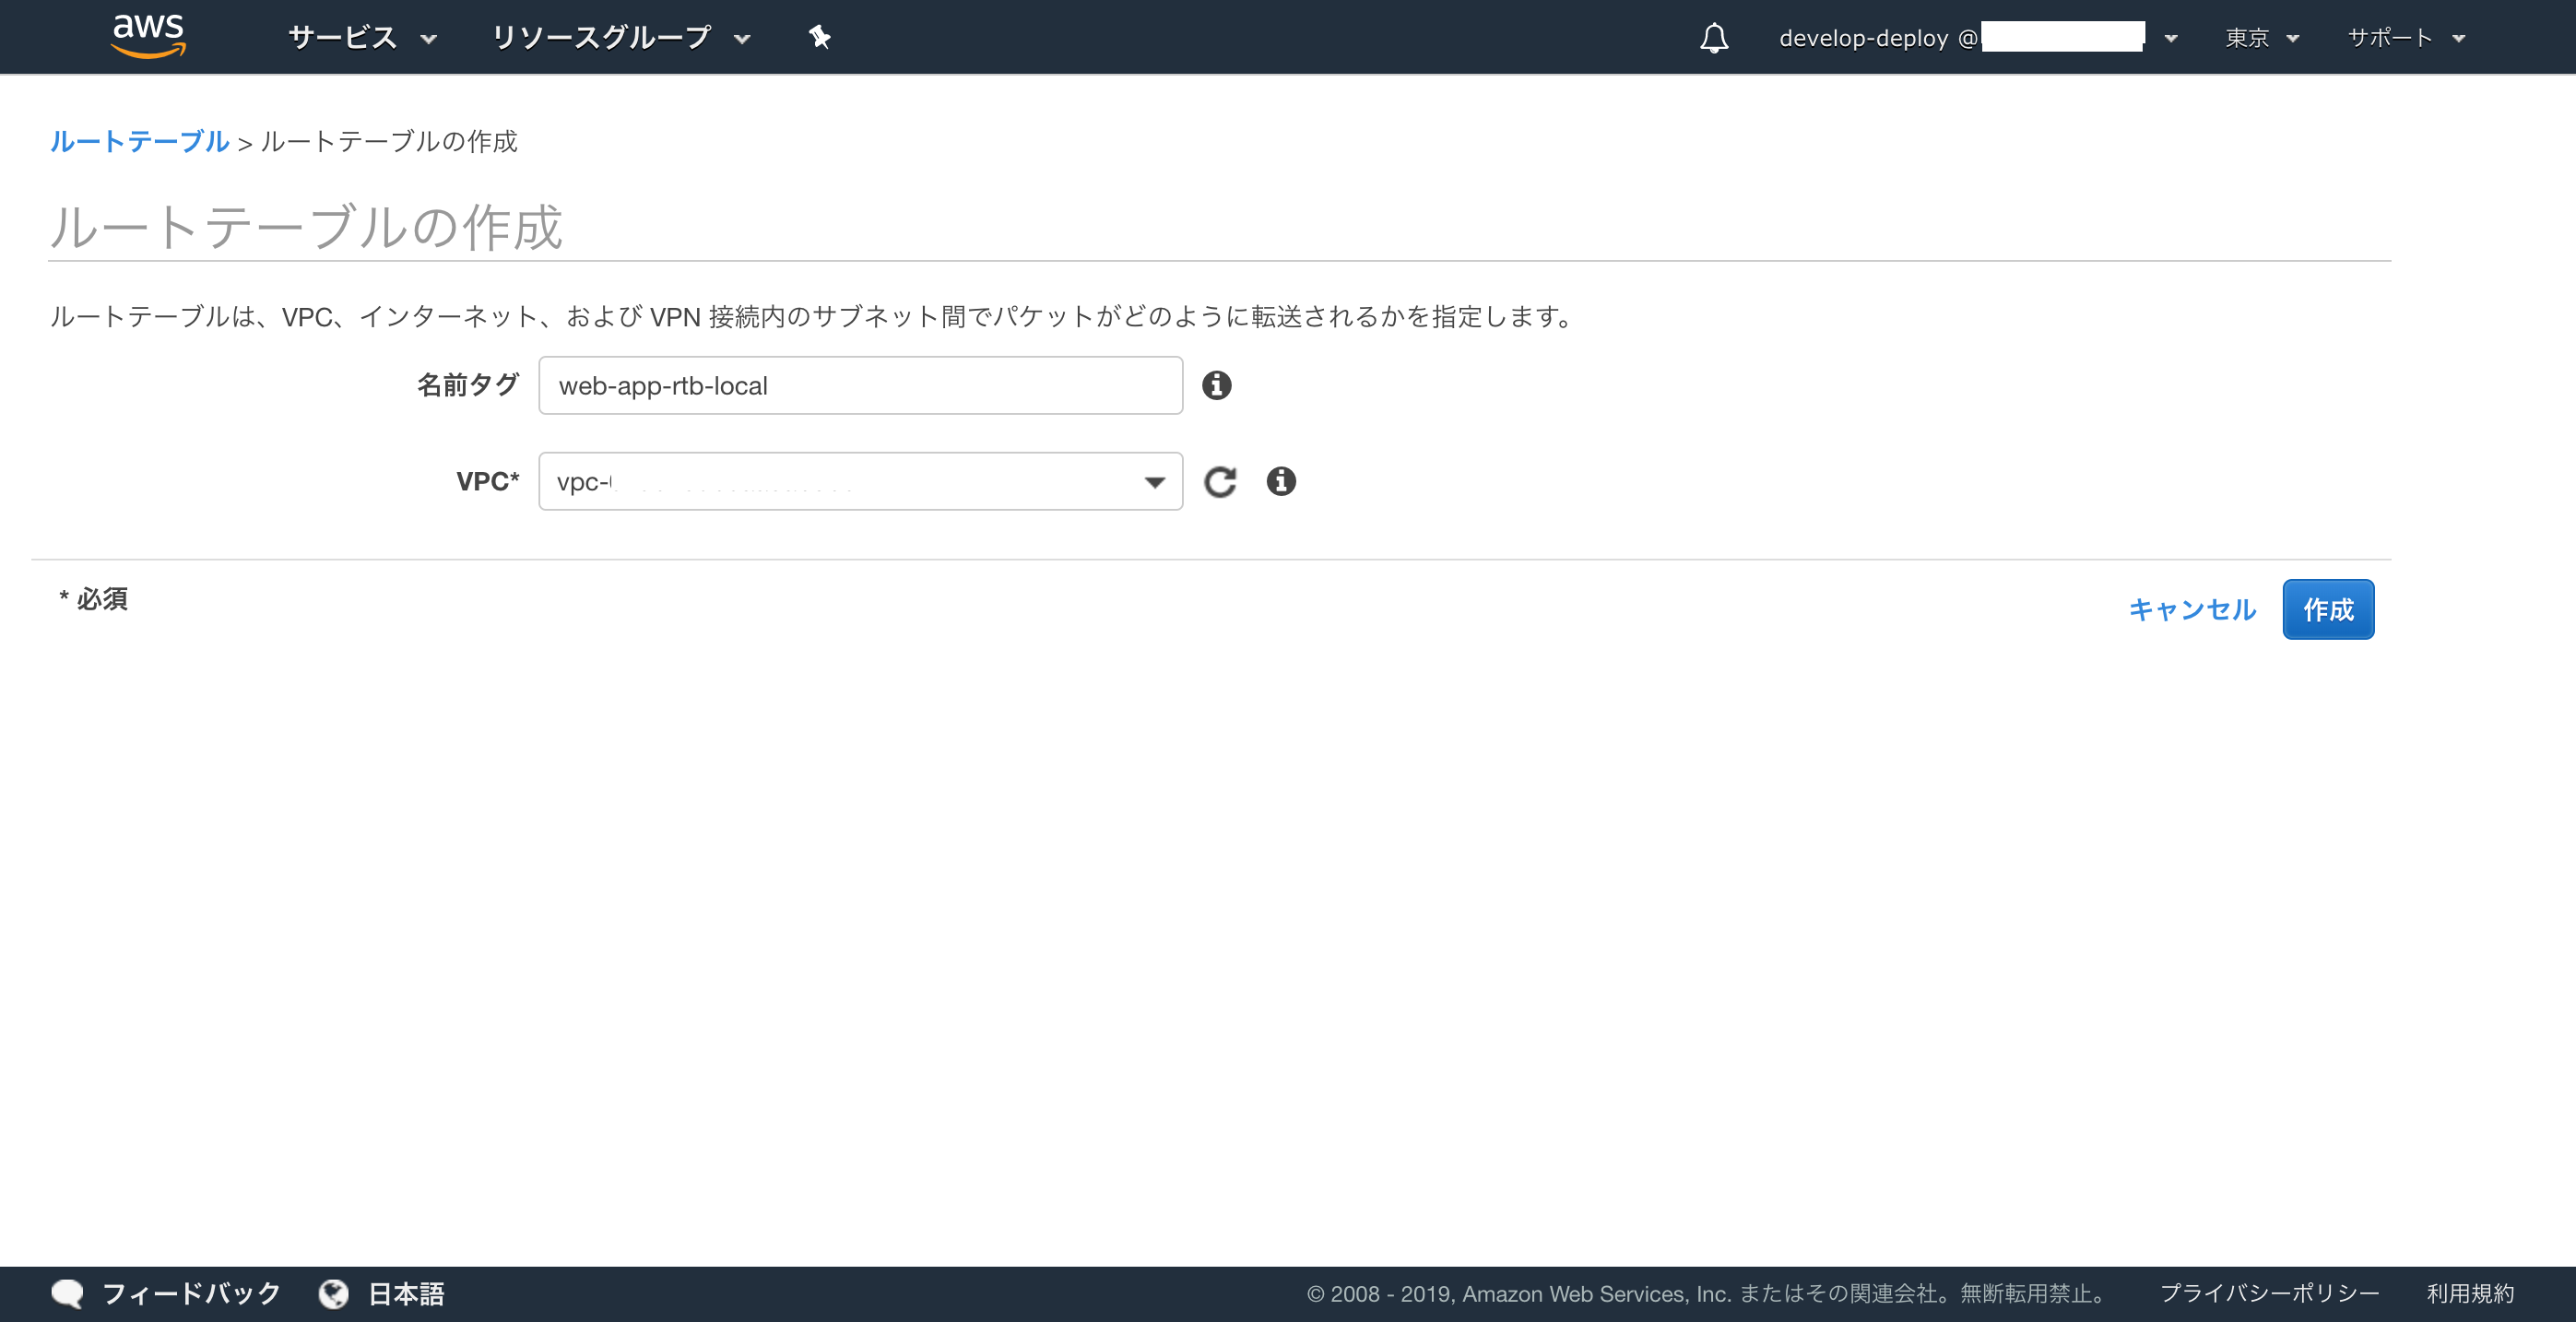2576x1322 pixels.
Task: Click the キャンセル link
Action: (2191, 609)
